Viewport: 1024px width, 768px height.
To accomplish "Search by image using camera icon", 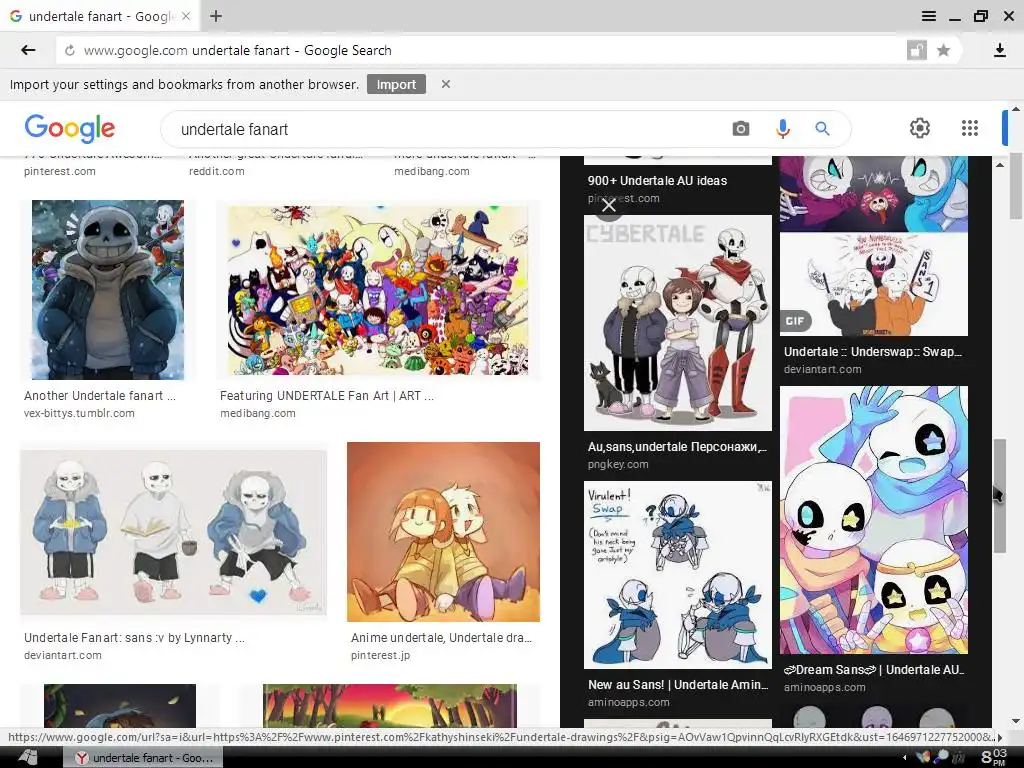I will click(x=741, y=129).
